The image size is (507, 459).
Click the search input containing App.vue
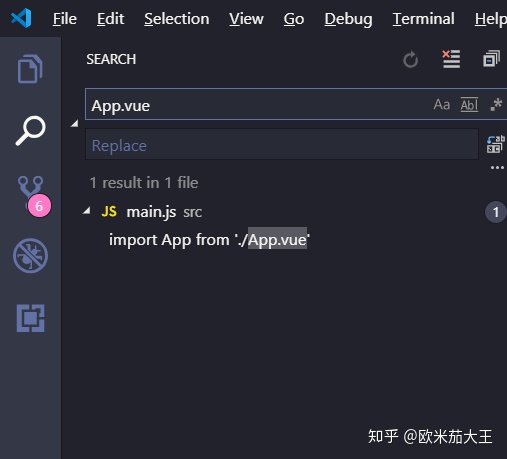pyautogui.click(x=296, y=104)
